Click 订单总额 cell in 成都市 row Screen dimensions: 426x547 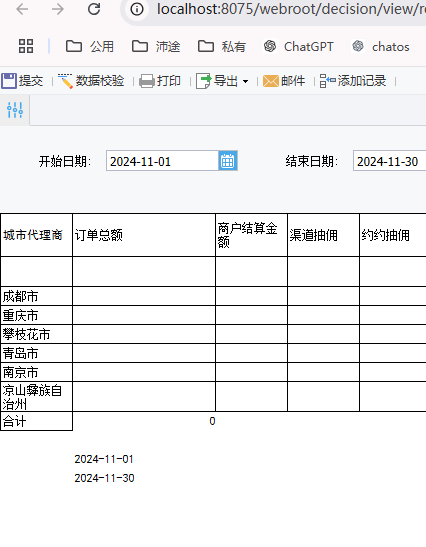pyautogui.click(x=144, y=297)
